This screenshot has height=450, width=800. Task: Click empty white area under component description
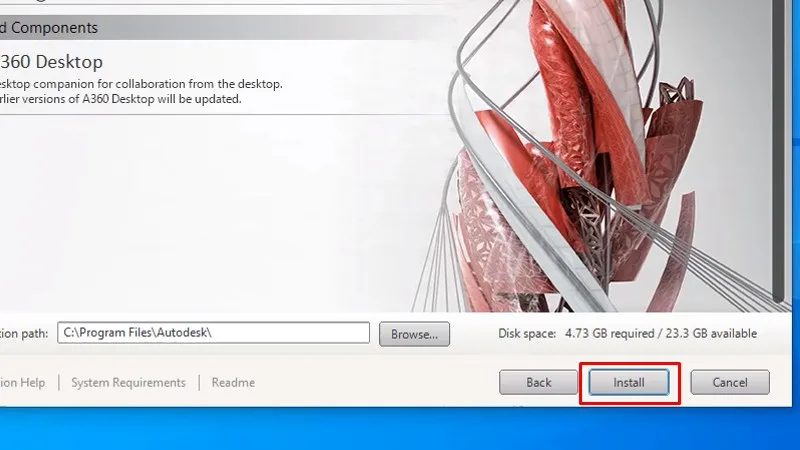click(200, 220)
